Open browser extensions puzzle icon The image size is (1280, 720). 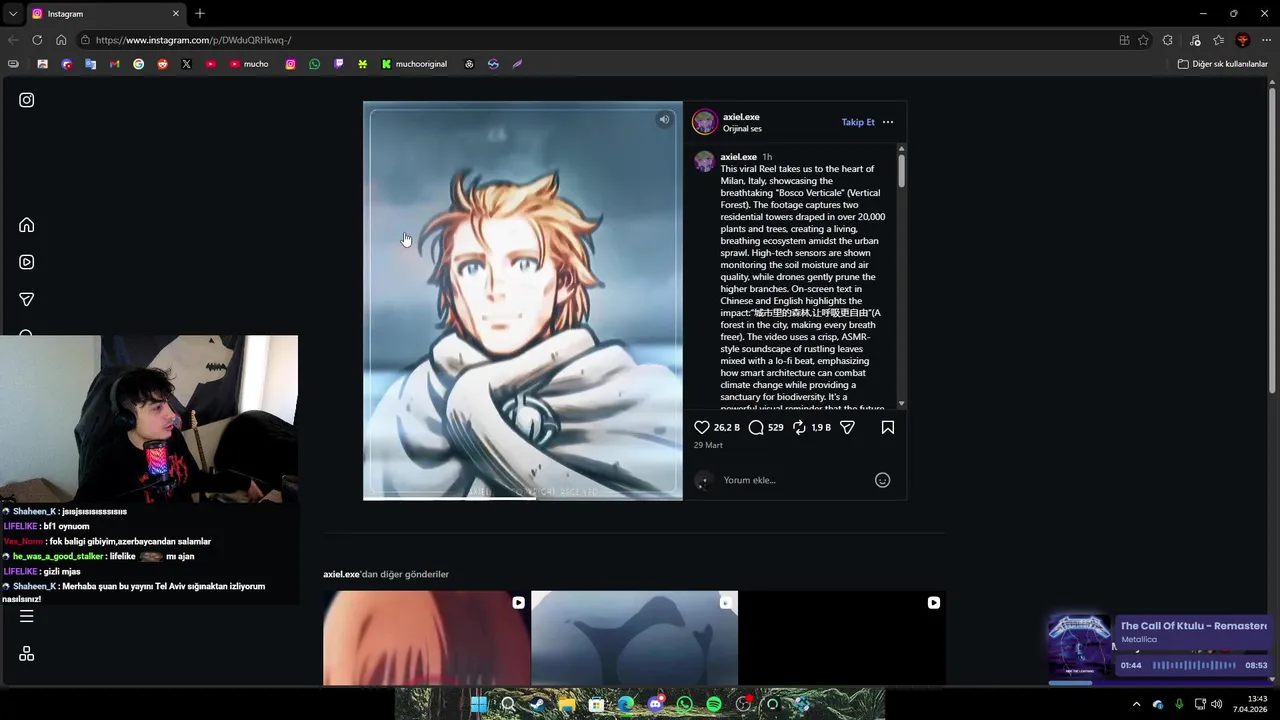(x=1168, y=40)
